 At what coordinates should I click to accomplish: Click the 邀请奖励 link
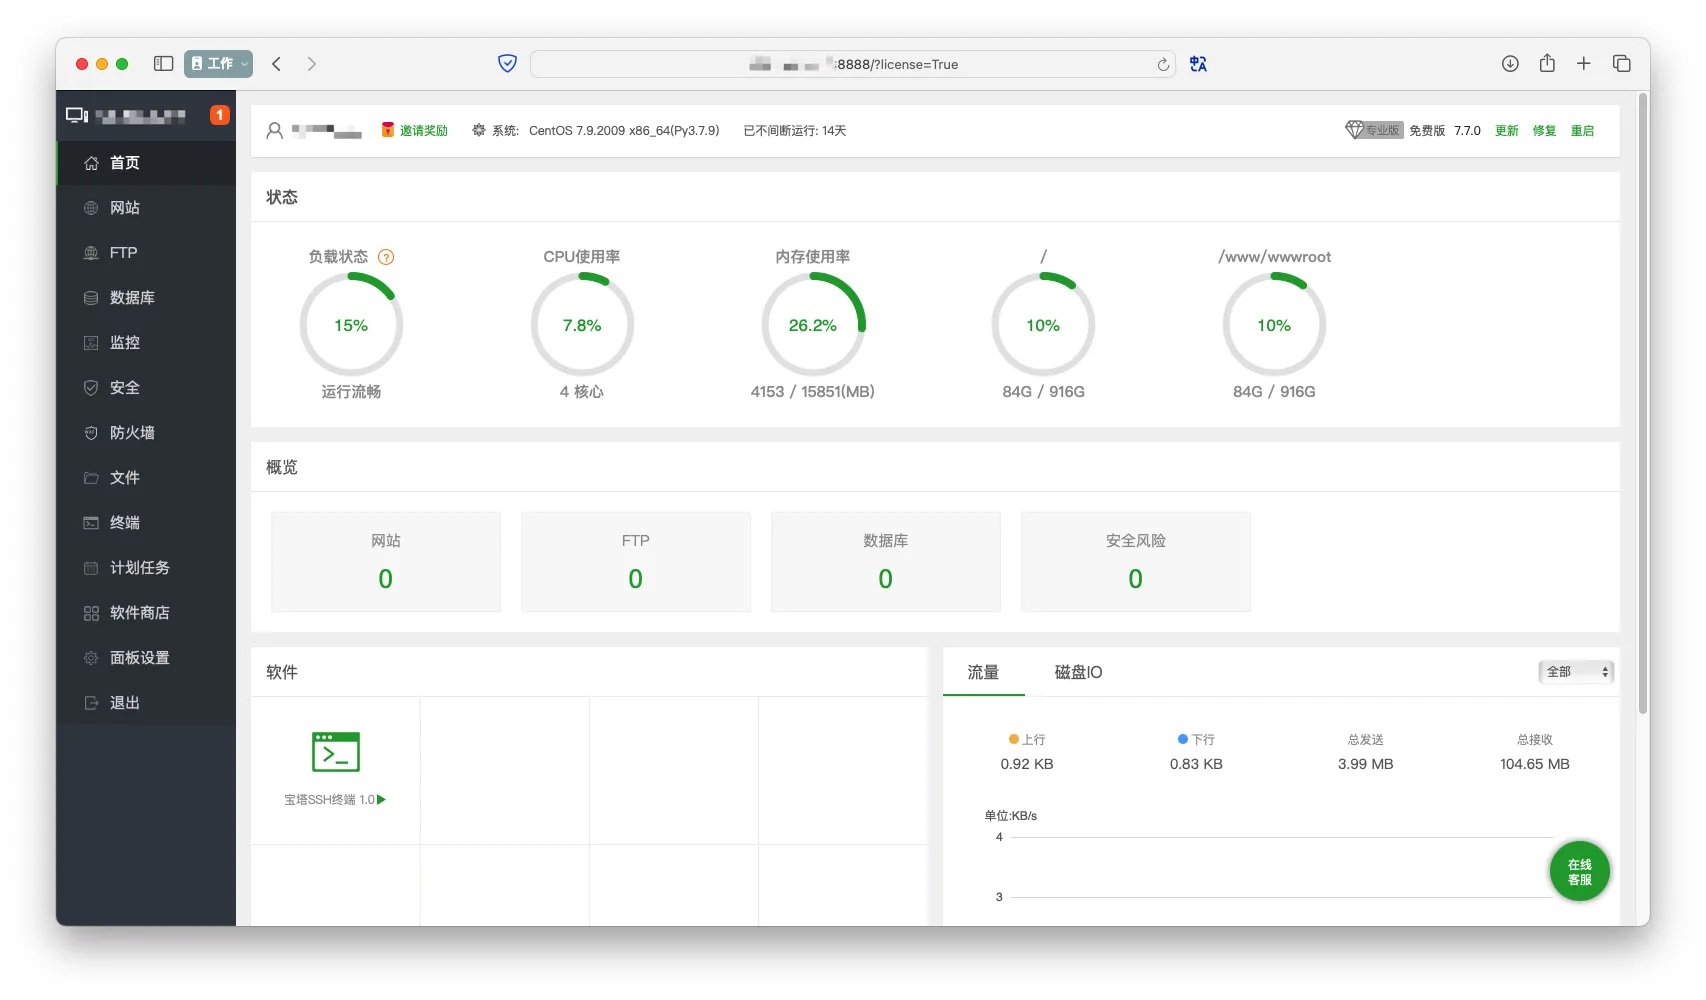[423, 131]
